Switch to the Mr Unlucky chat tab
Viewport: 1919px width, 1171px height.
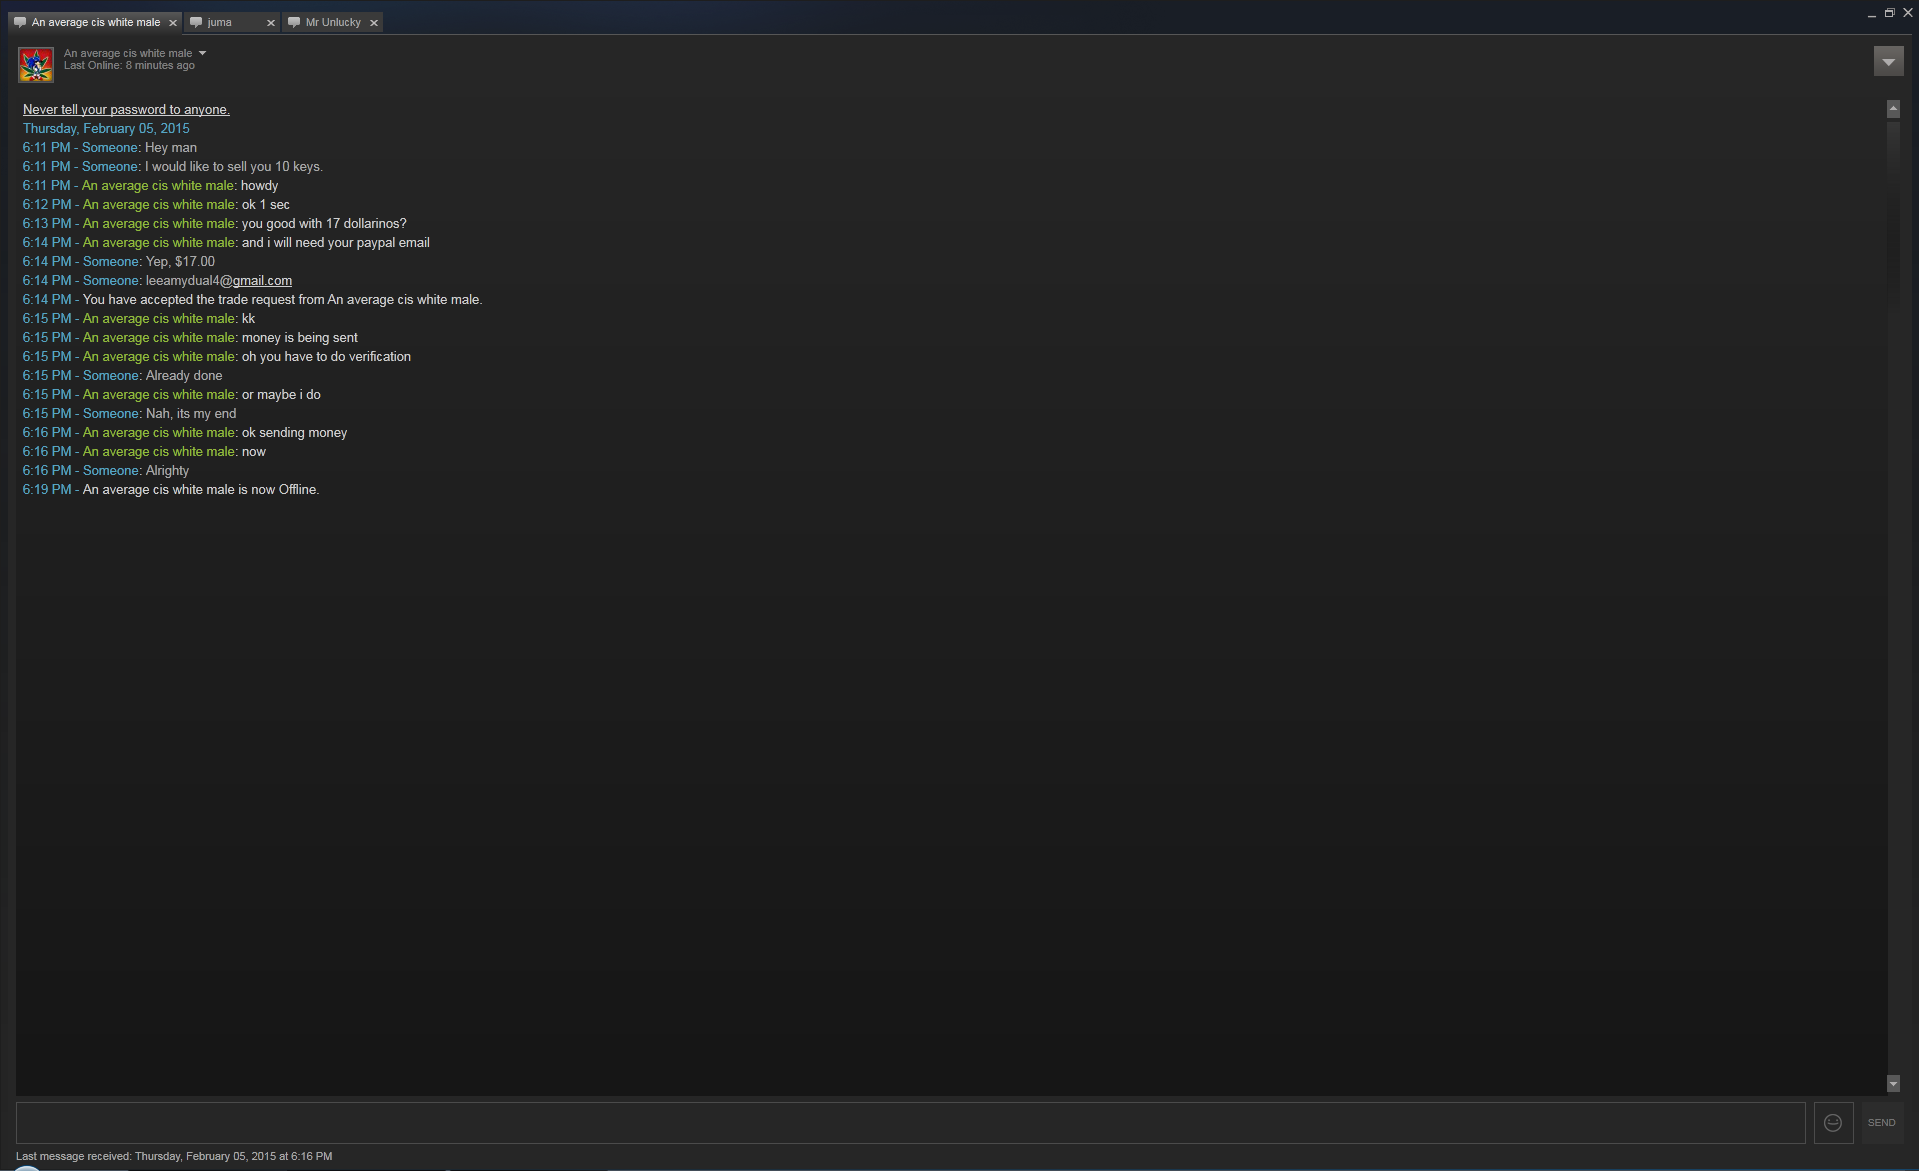coord(332,22)
